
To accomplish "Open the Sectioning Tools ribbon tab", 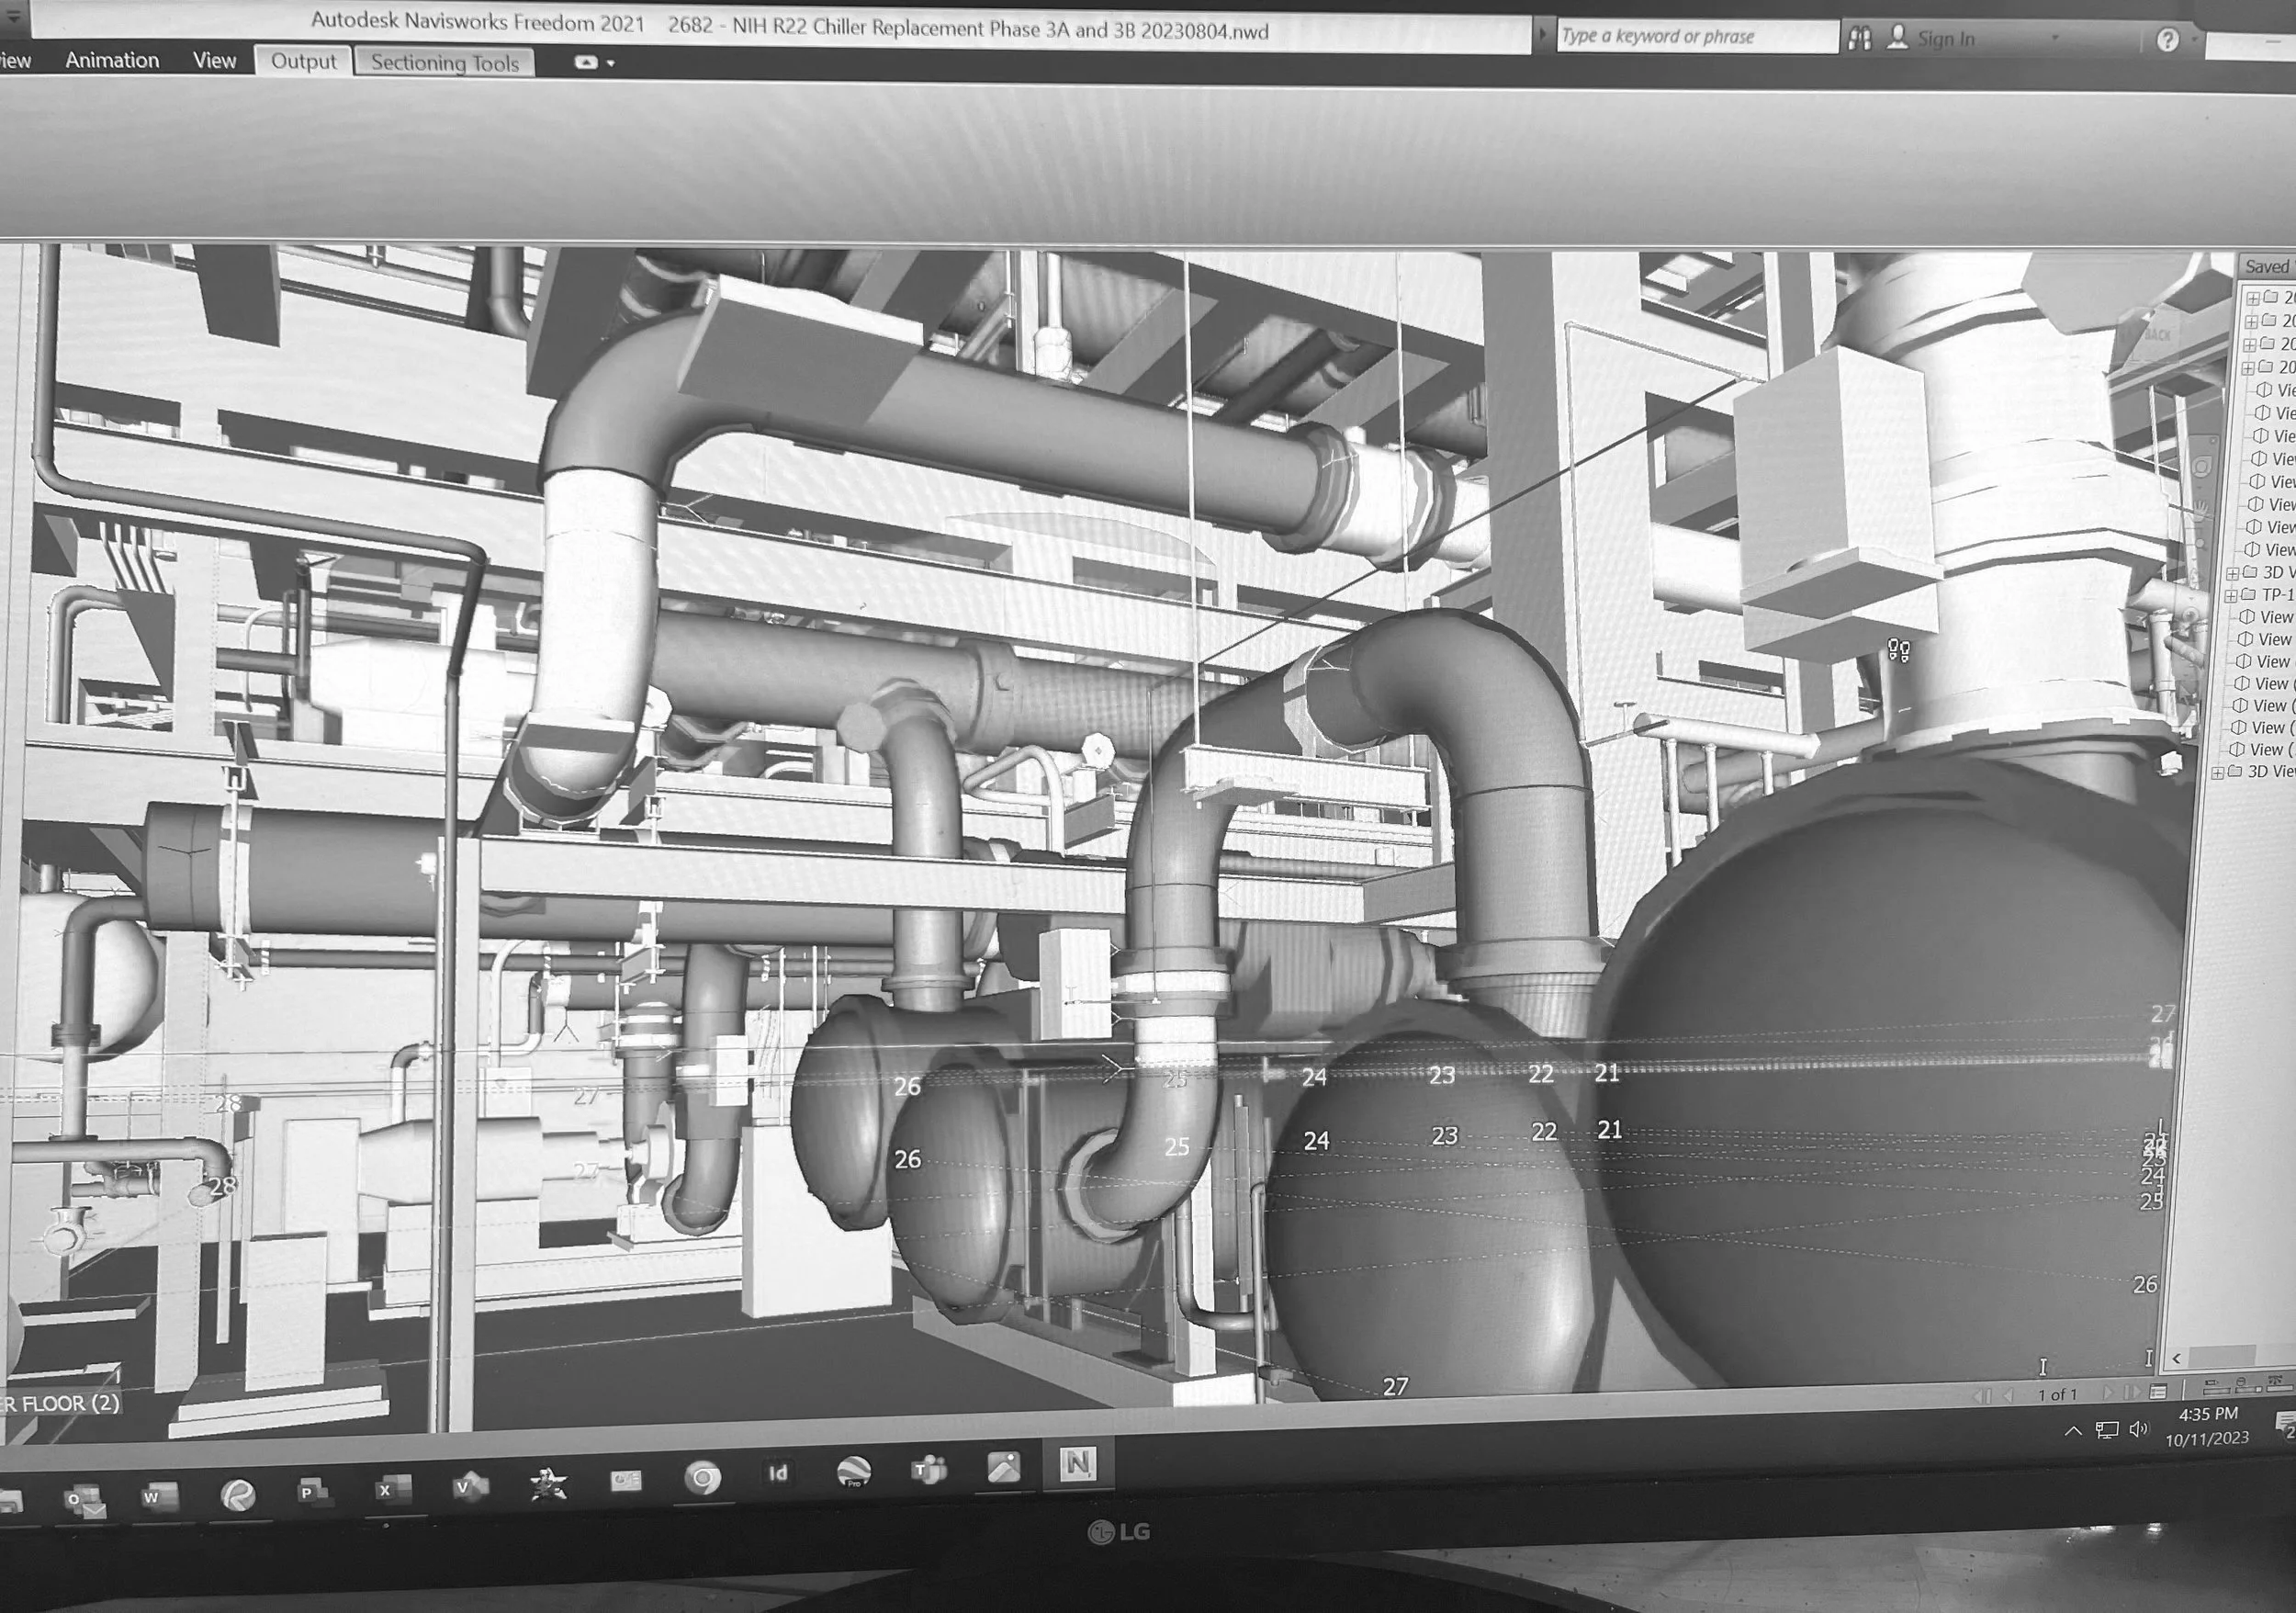I will [445, 63].
